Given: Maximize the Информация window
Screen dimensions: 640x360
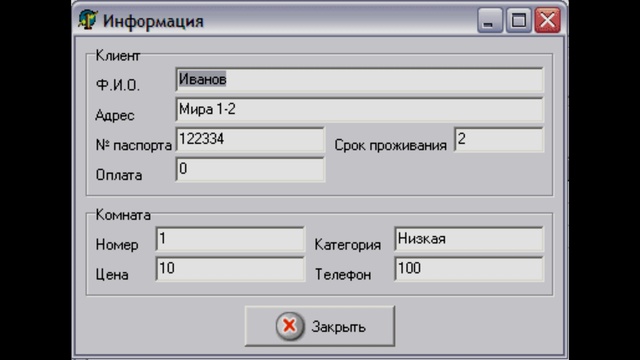Looking at the screenshot, I should tap(518, 20).
